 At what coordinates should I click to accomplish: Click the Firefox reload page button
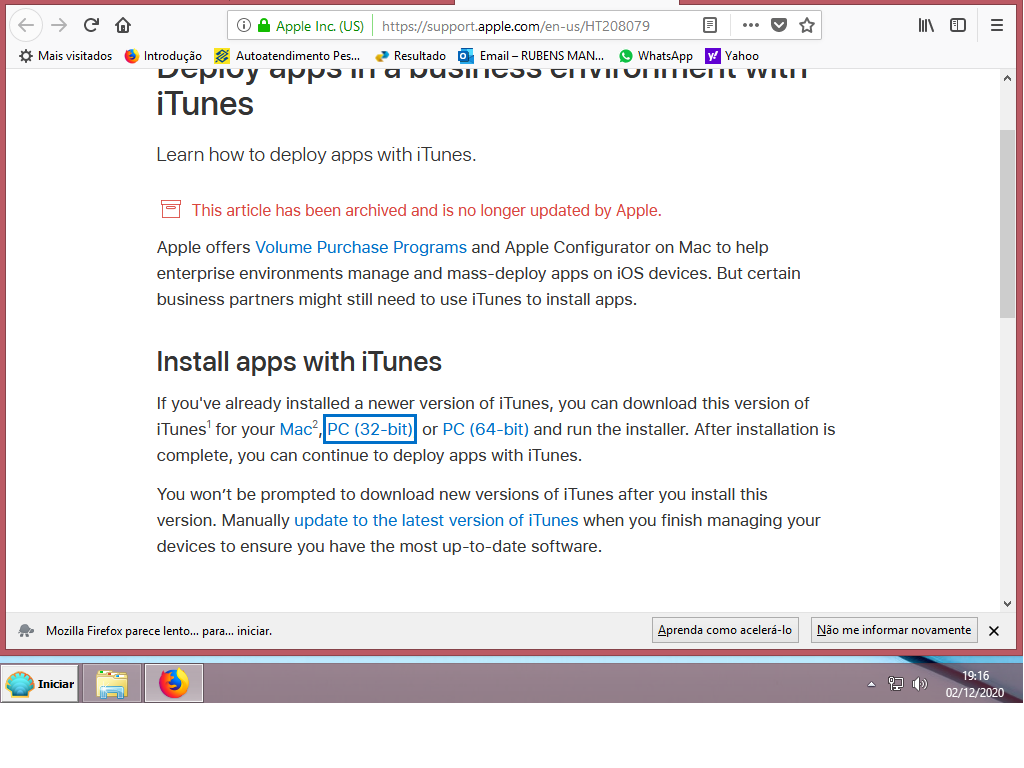coord(91,25)
